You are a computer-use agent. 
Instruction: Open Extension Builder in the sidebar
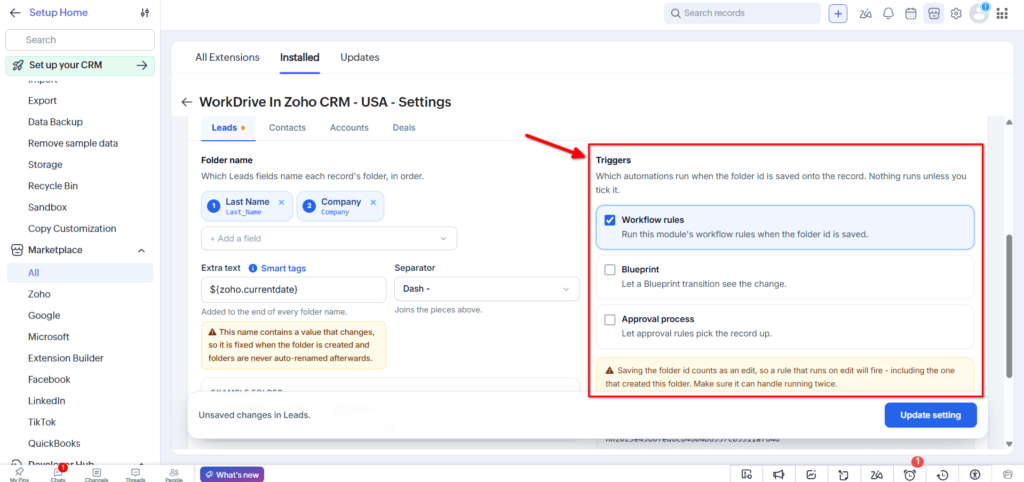66,358
